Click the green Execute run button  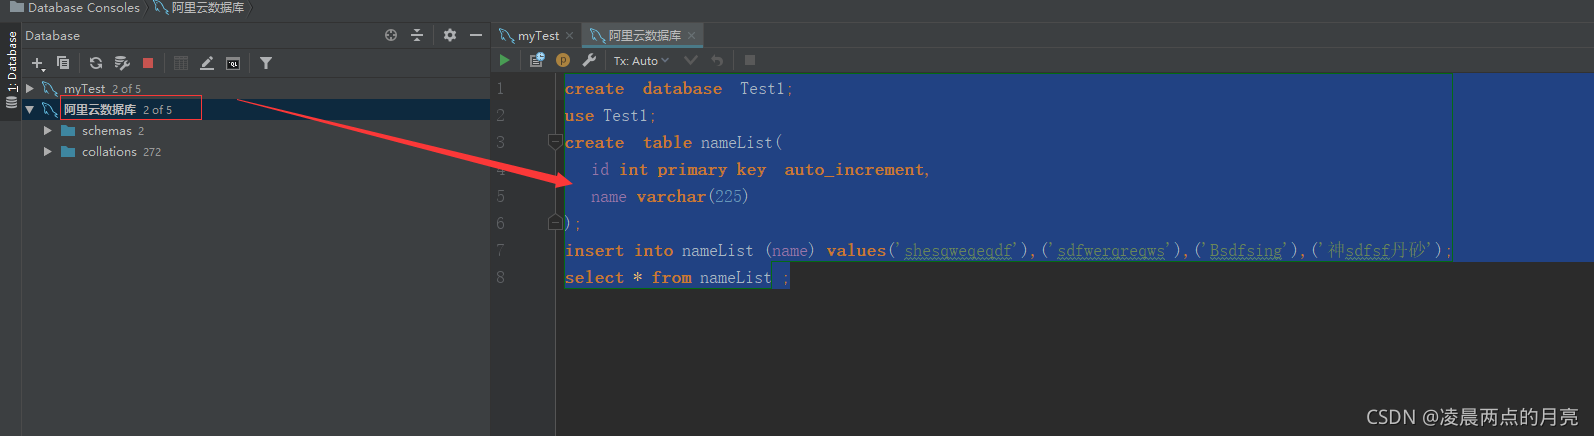[x=504, y=60]
